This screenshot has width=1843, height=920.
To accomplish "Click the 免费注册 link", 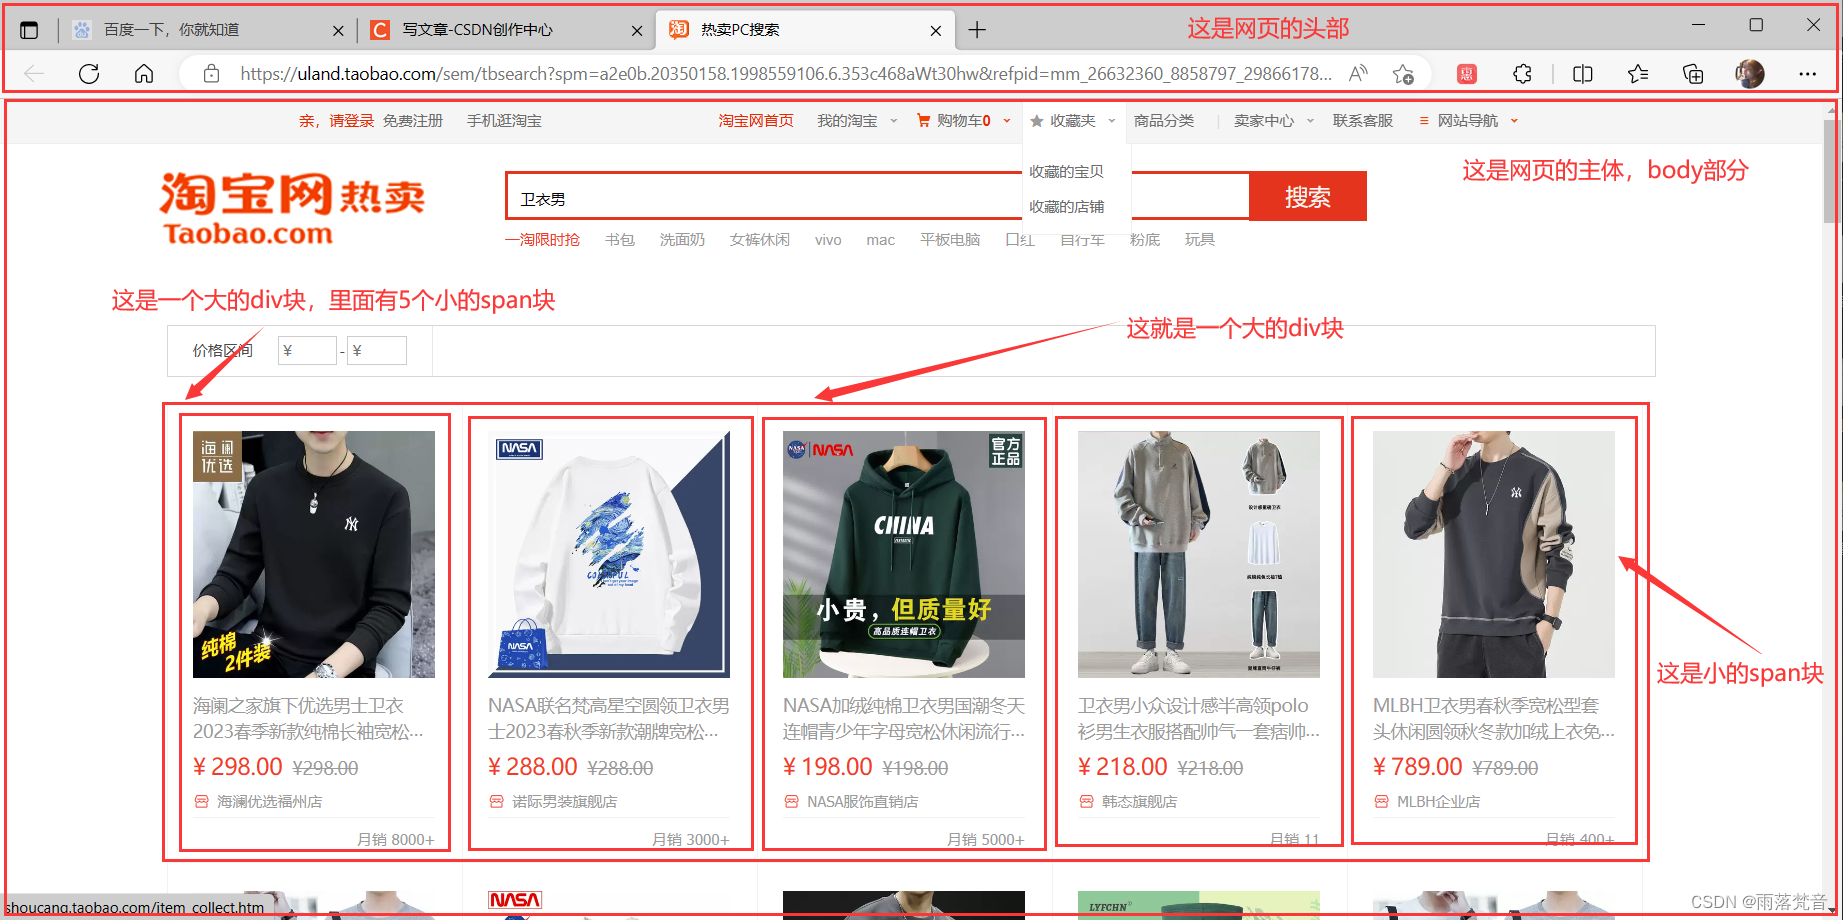I will click(x=413, y=121).
